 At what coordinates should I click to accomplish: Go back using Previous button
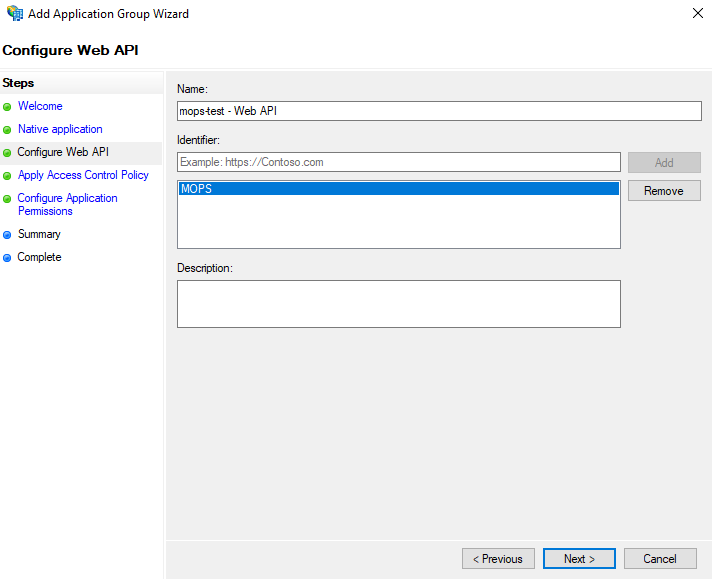tap(498, 559)
